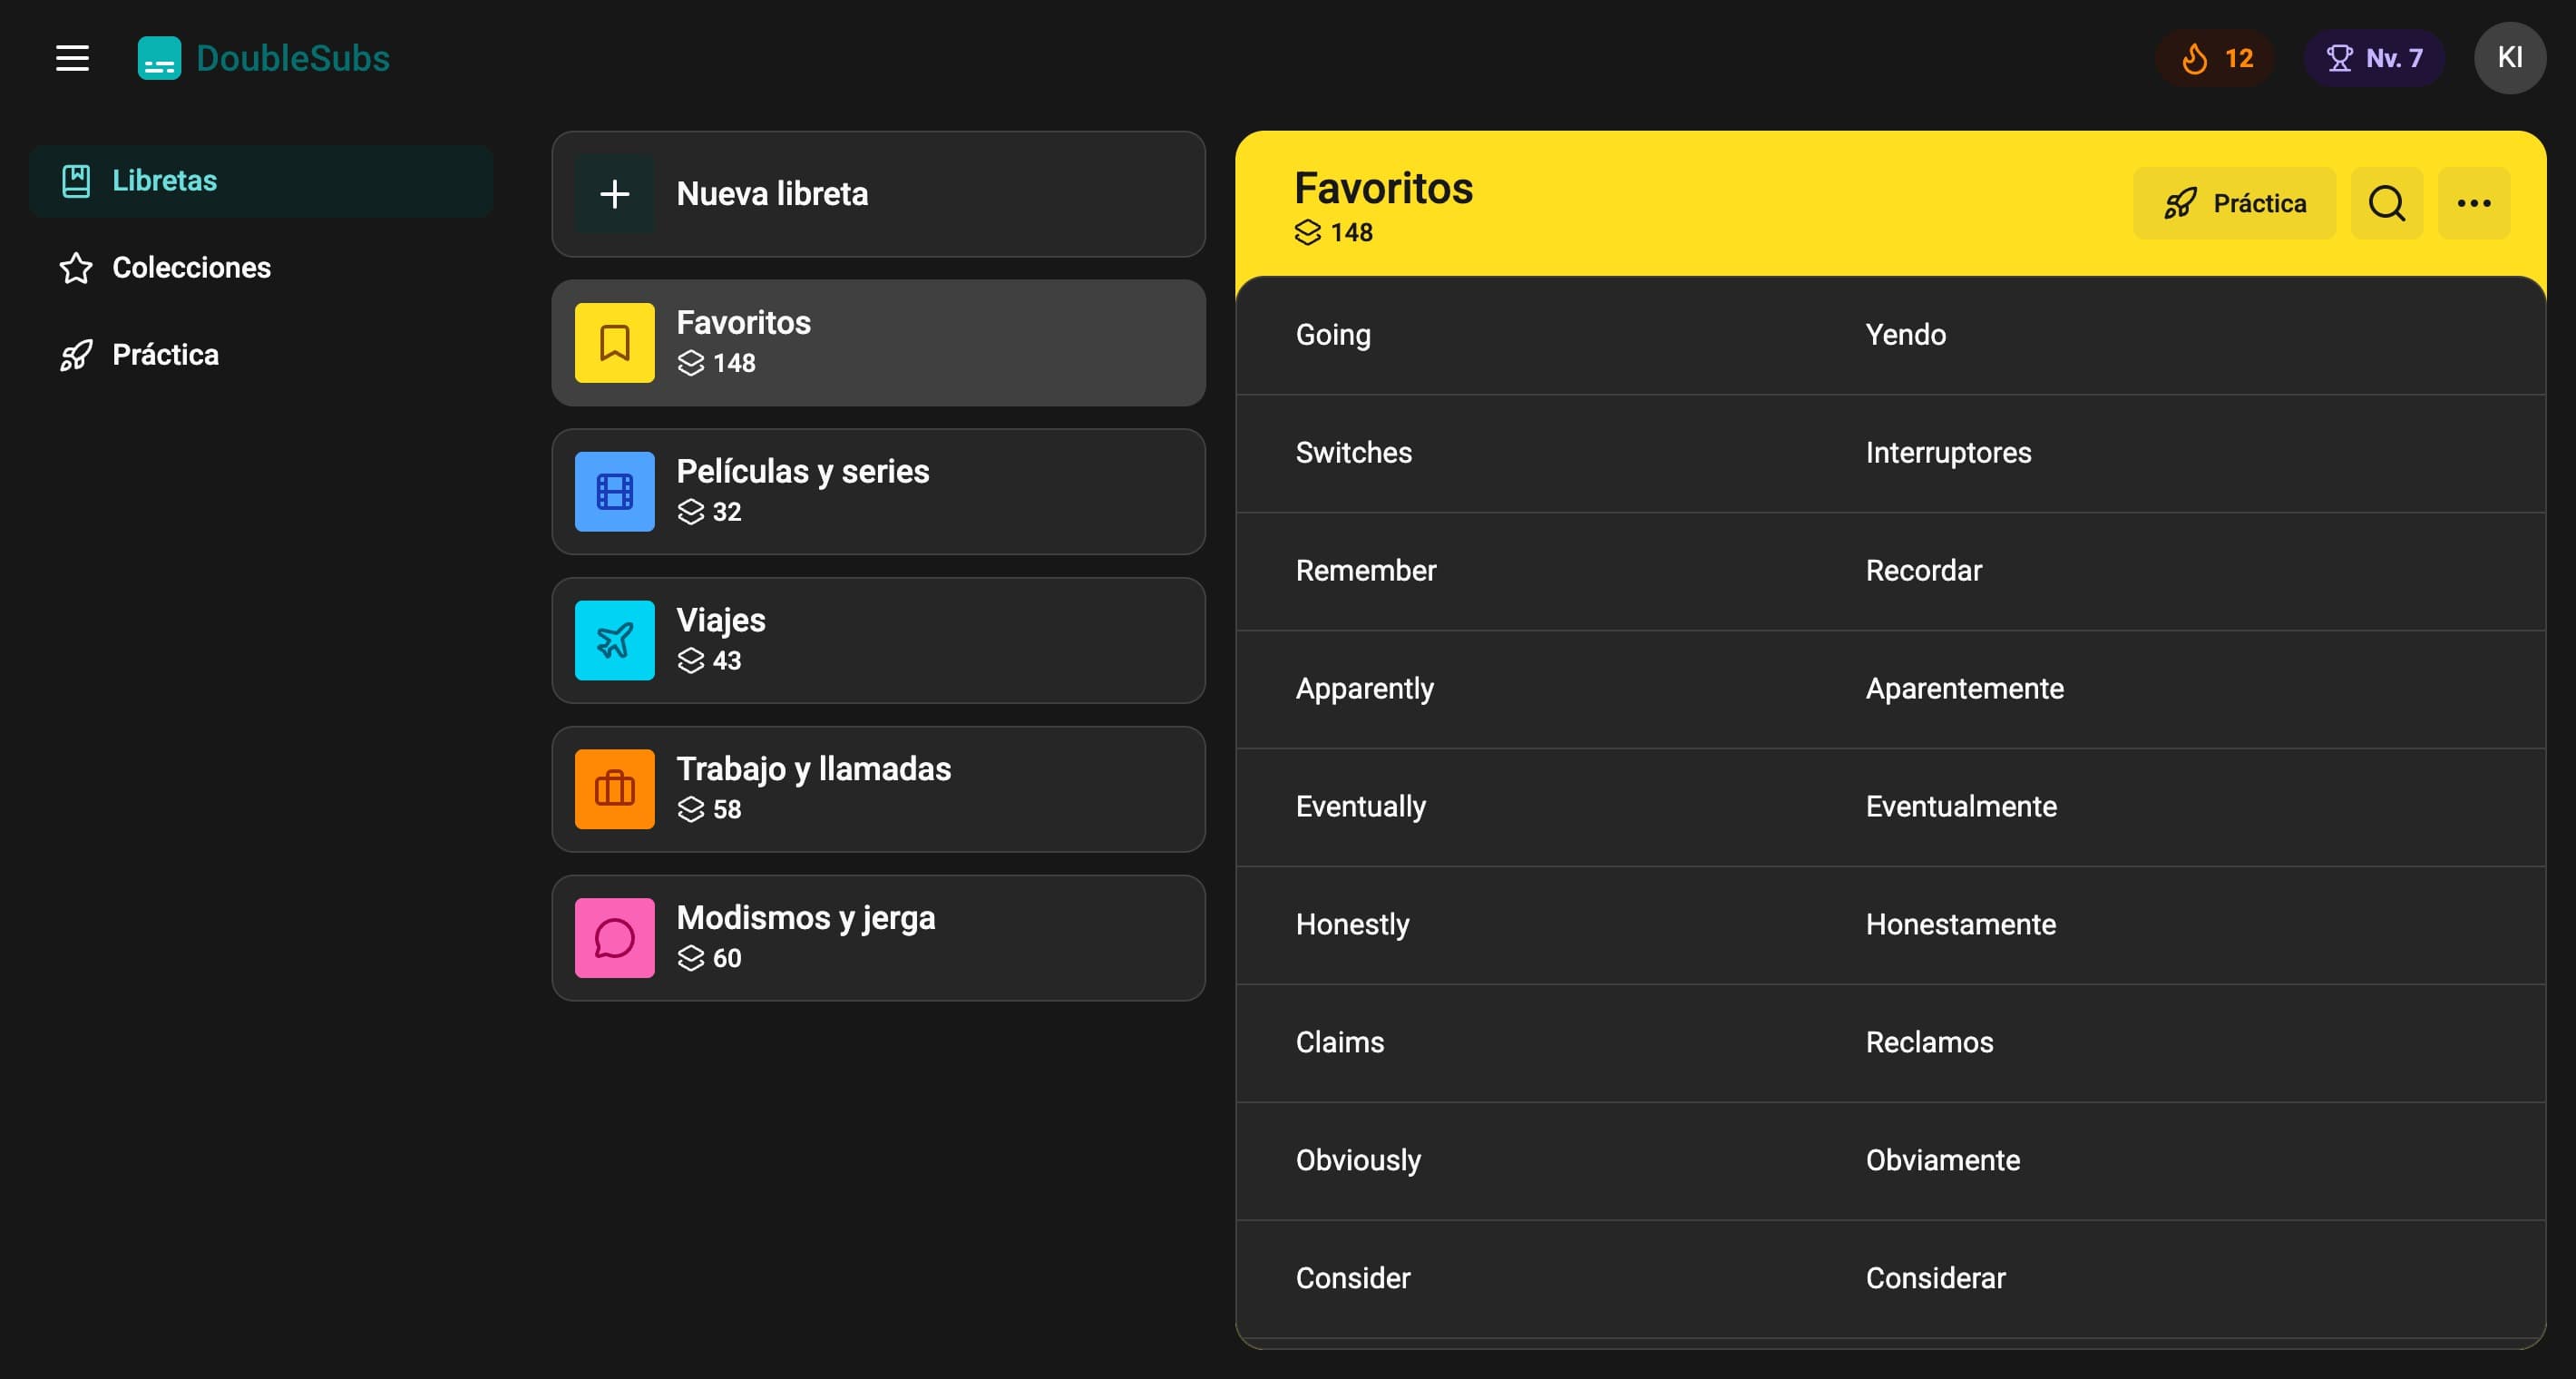Go to Libretas in the sidebar
This screenshot has height=1379, width=2576.
[261, 181]
